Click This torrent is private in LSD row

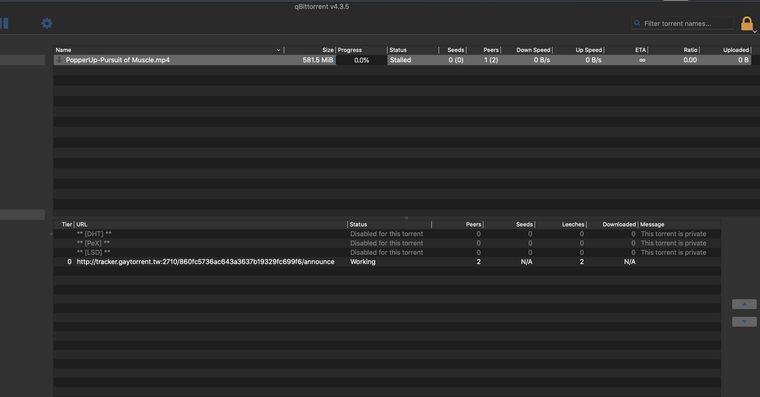coord(673,253)
